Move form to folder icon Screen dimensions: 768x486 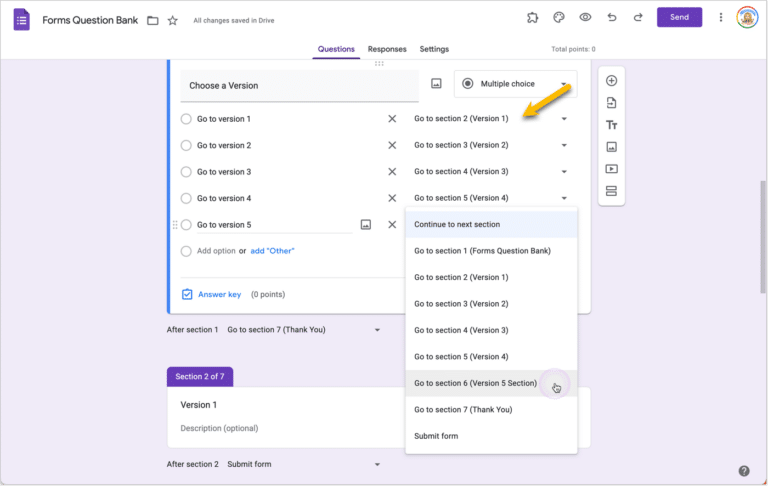(153, 21)
